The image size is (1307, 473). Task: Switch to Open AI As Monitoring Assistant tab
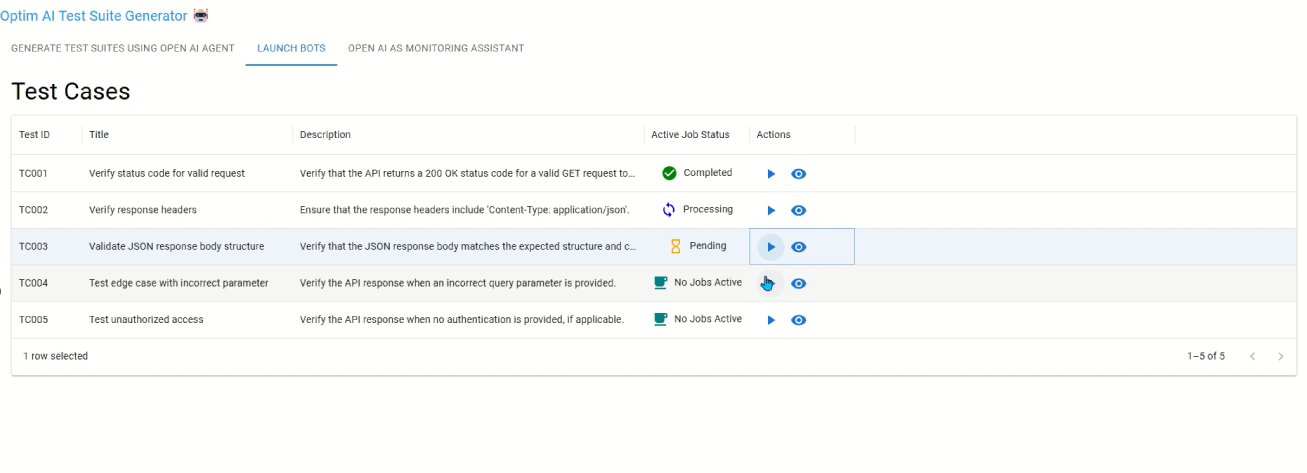coord(436,48)
